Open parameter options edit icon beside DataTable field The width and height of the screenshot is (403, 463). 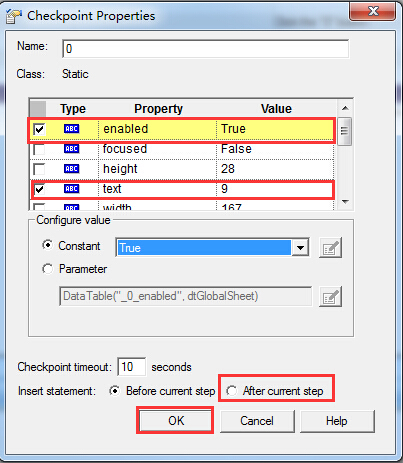330,296
